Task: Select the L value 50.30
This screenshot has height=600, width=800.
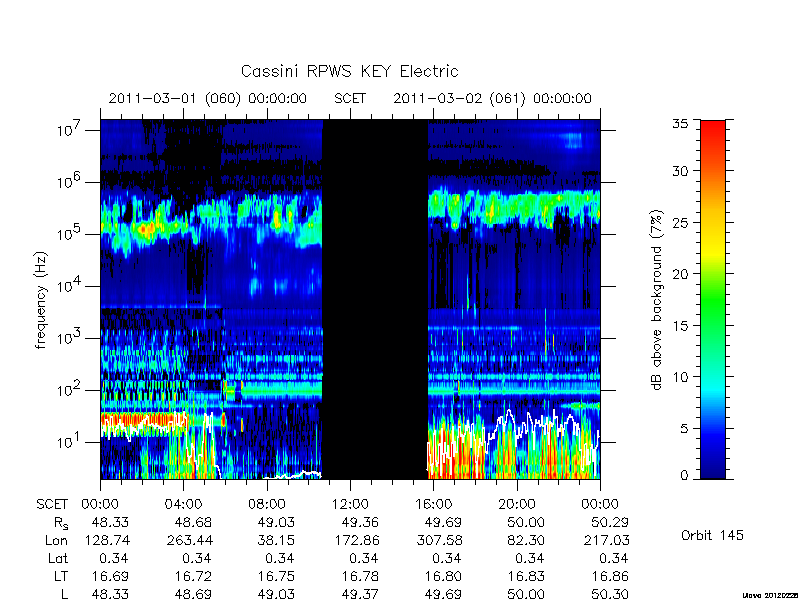Action: (x=610, y=594)
